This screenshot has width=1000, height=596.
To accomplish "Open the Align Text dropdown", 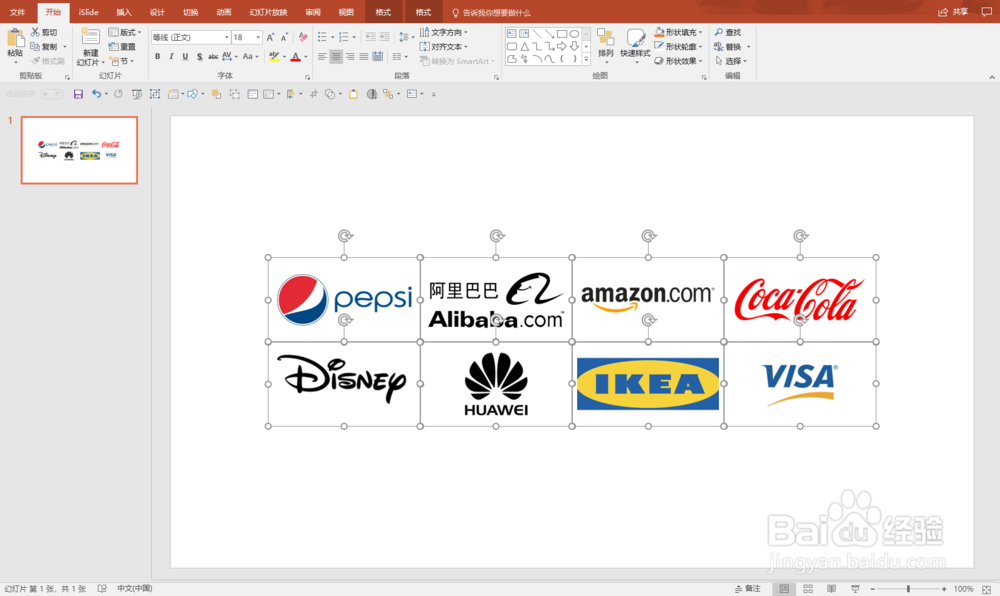I will click(x=443, y=47).
